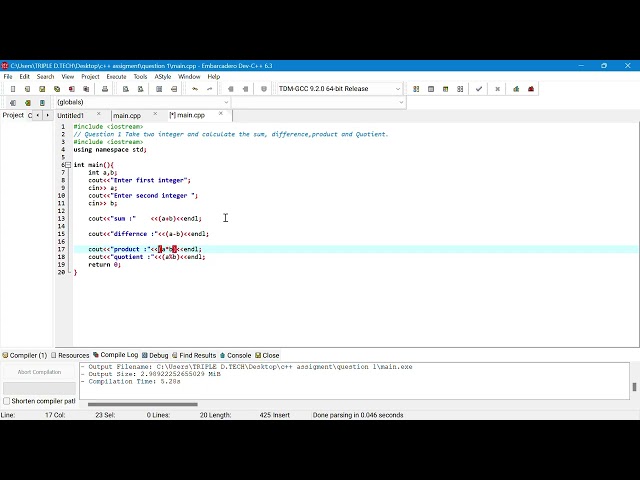Viewport: 640px width, 480px height.
Task: Click the Replace toolbar icon
Action: [x=140, y=89]
